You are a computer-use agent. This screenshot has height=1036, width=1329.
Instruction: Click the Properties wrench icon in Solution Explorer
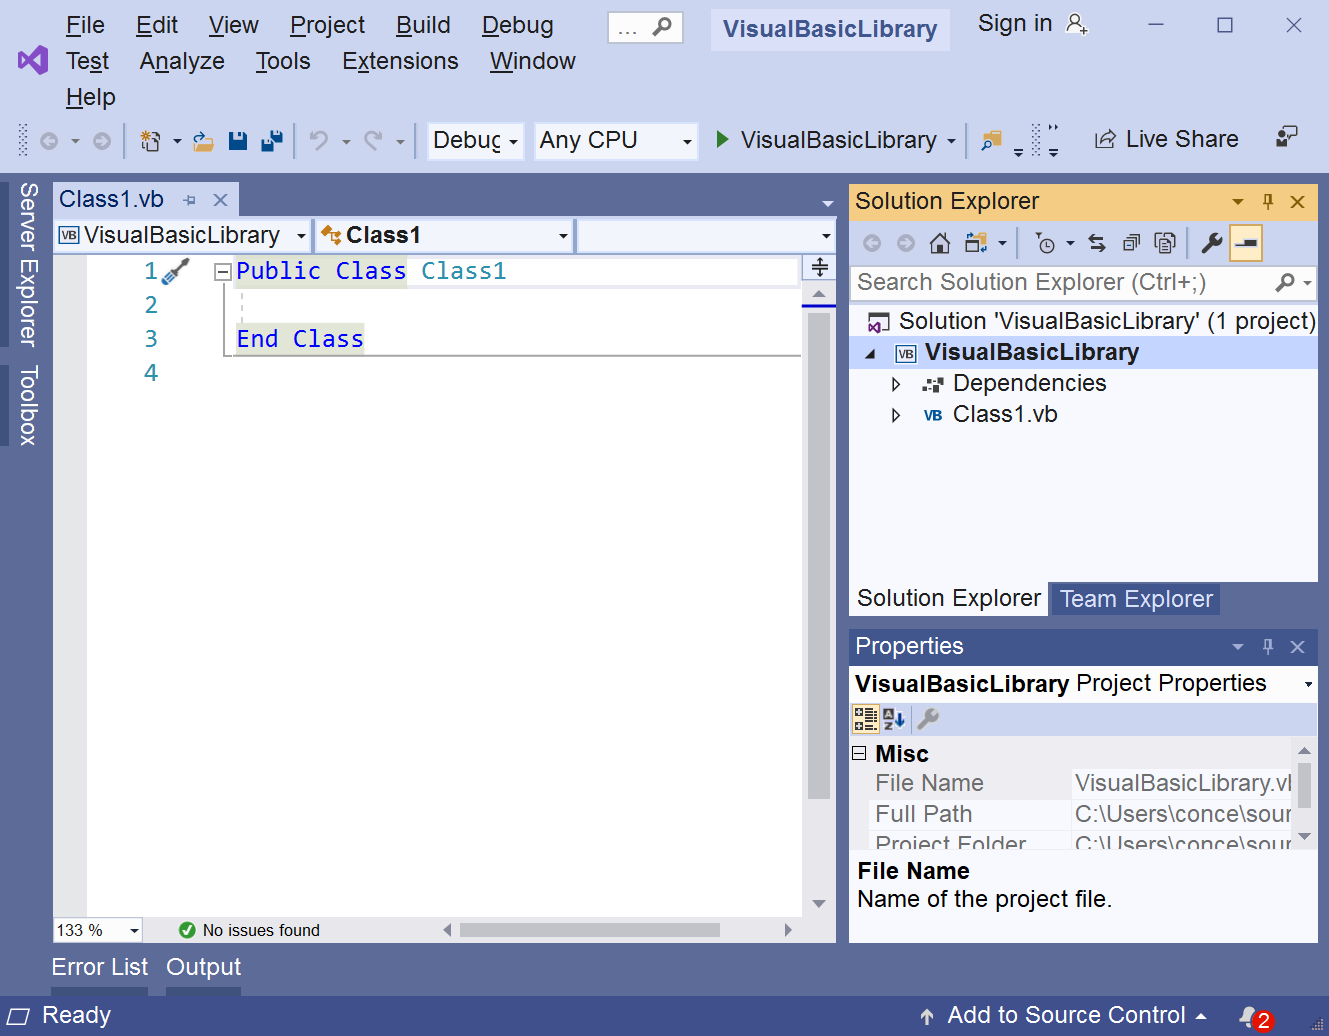[x=1211, y=243]
